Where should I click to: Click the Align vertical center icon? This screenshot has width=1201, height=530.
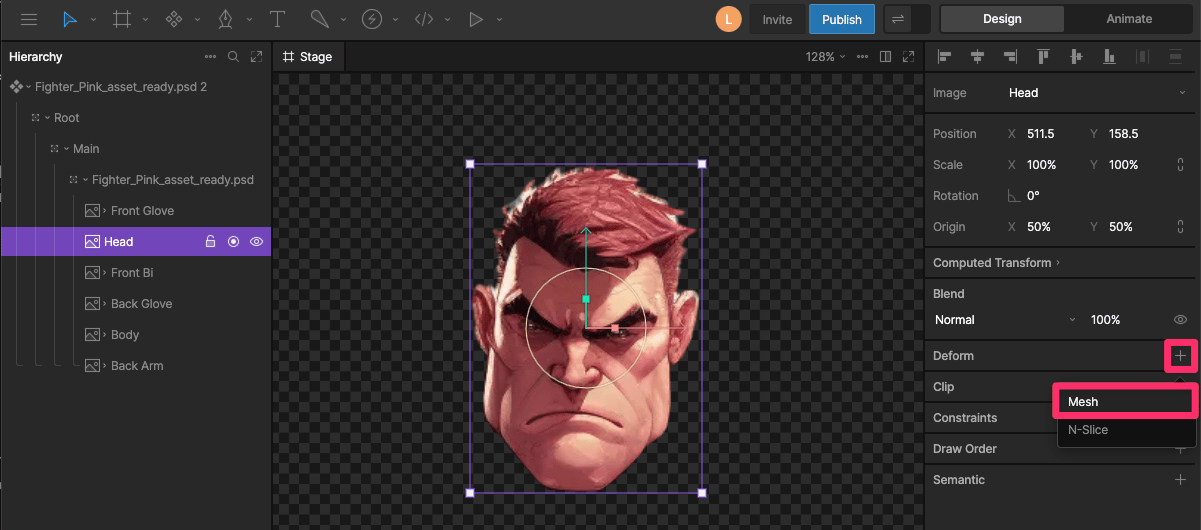point(1076,57)
